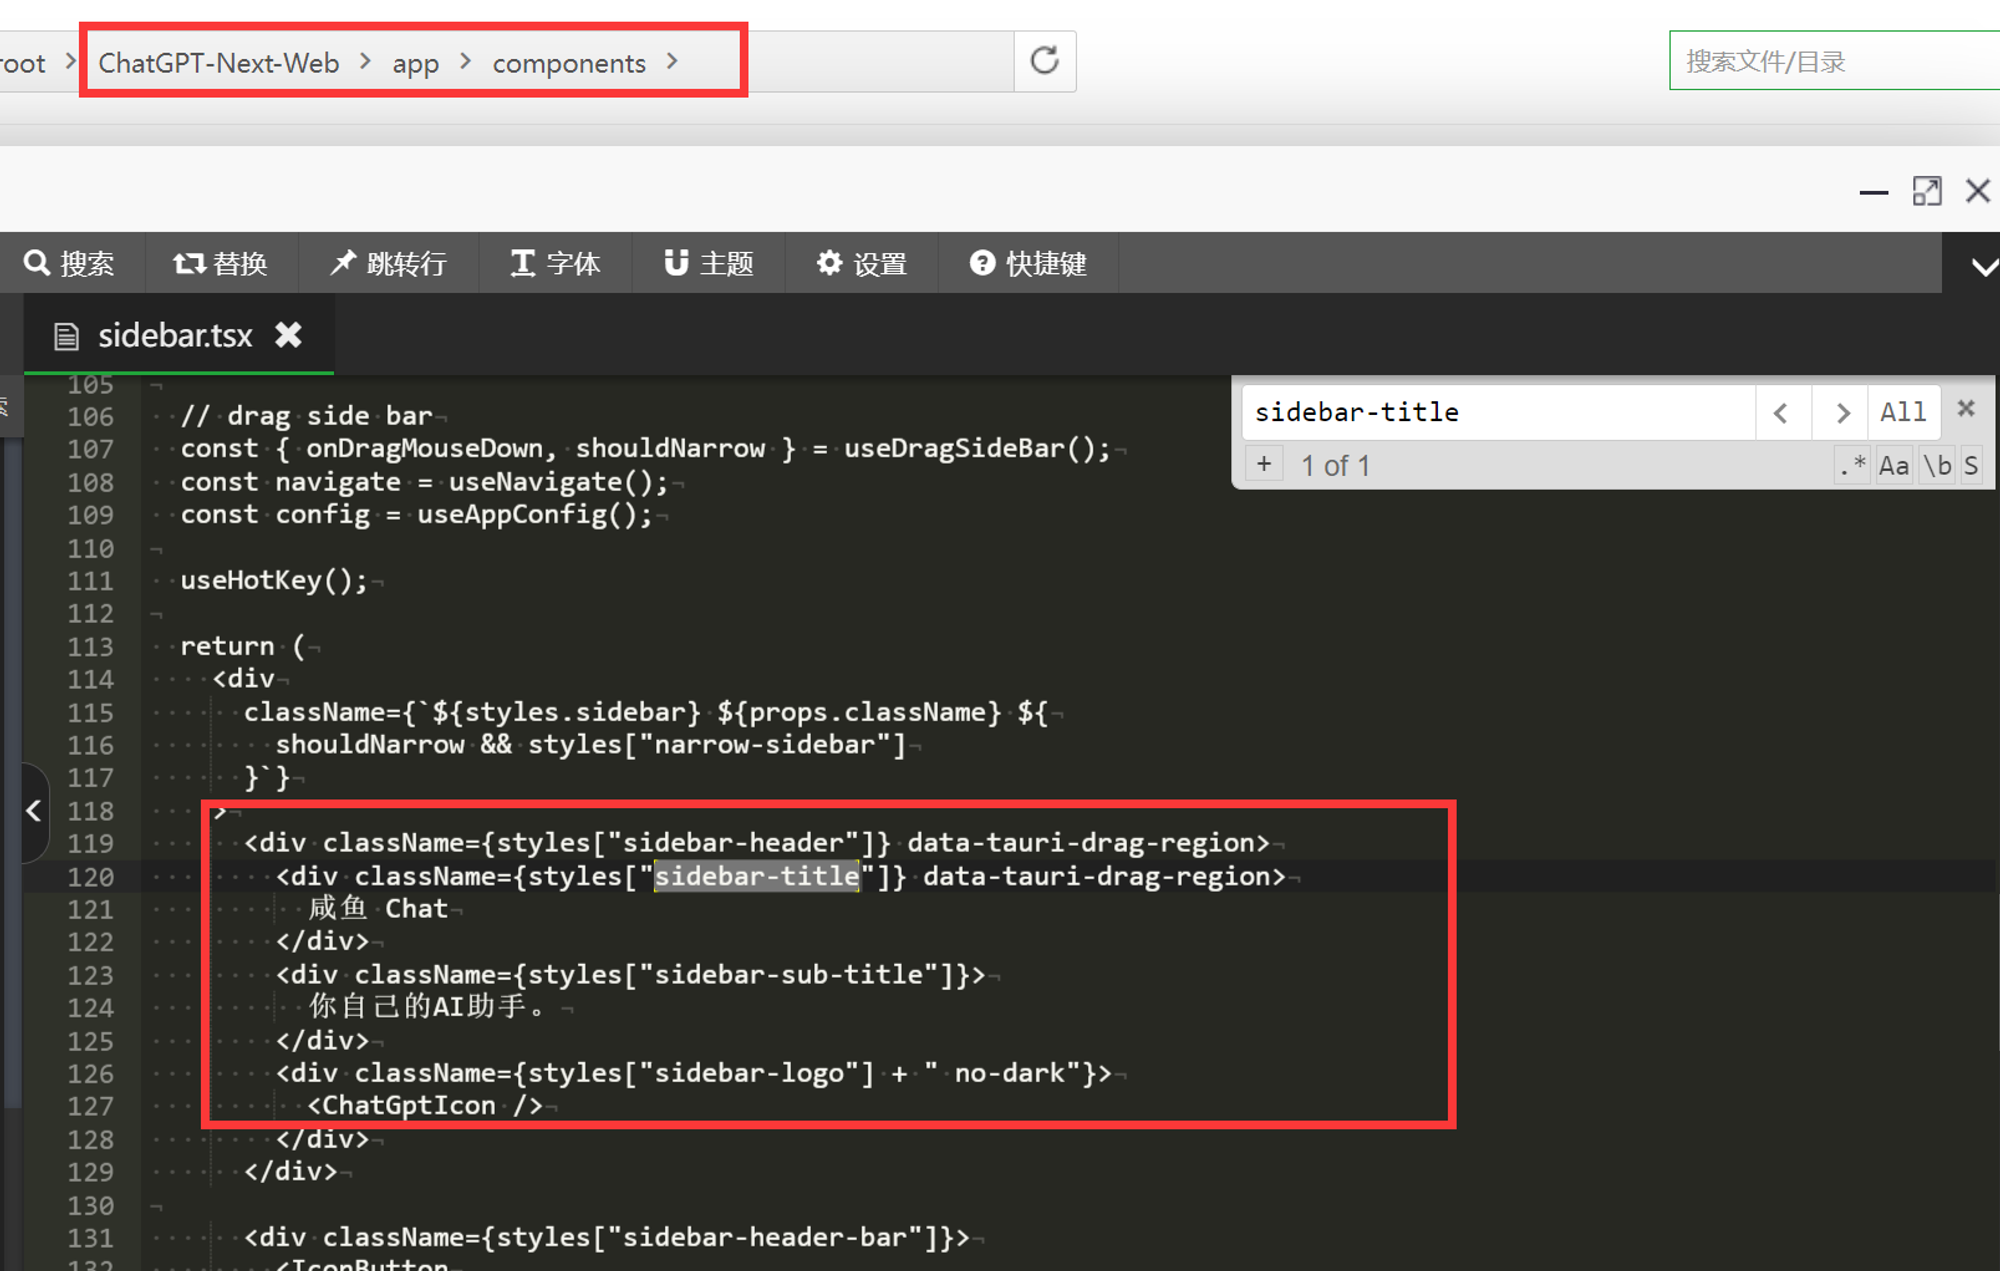Click the 跳转行 go-to-line button
The image size is (2000, 1271).
(388, 263)
